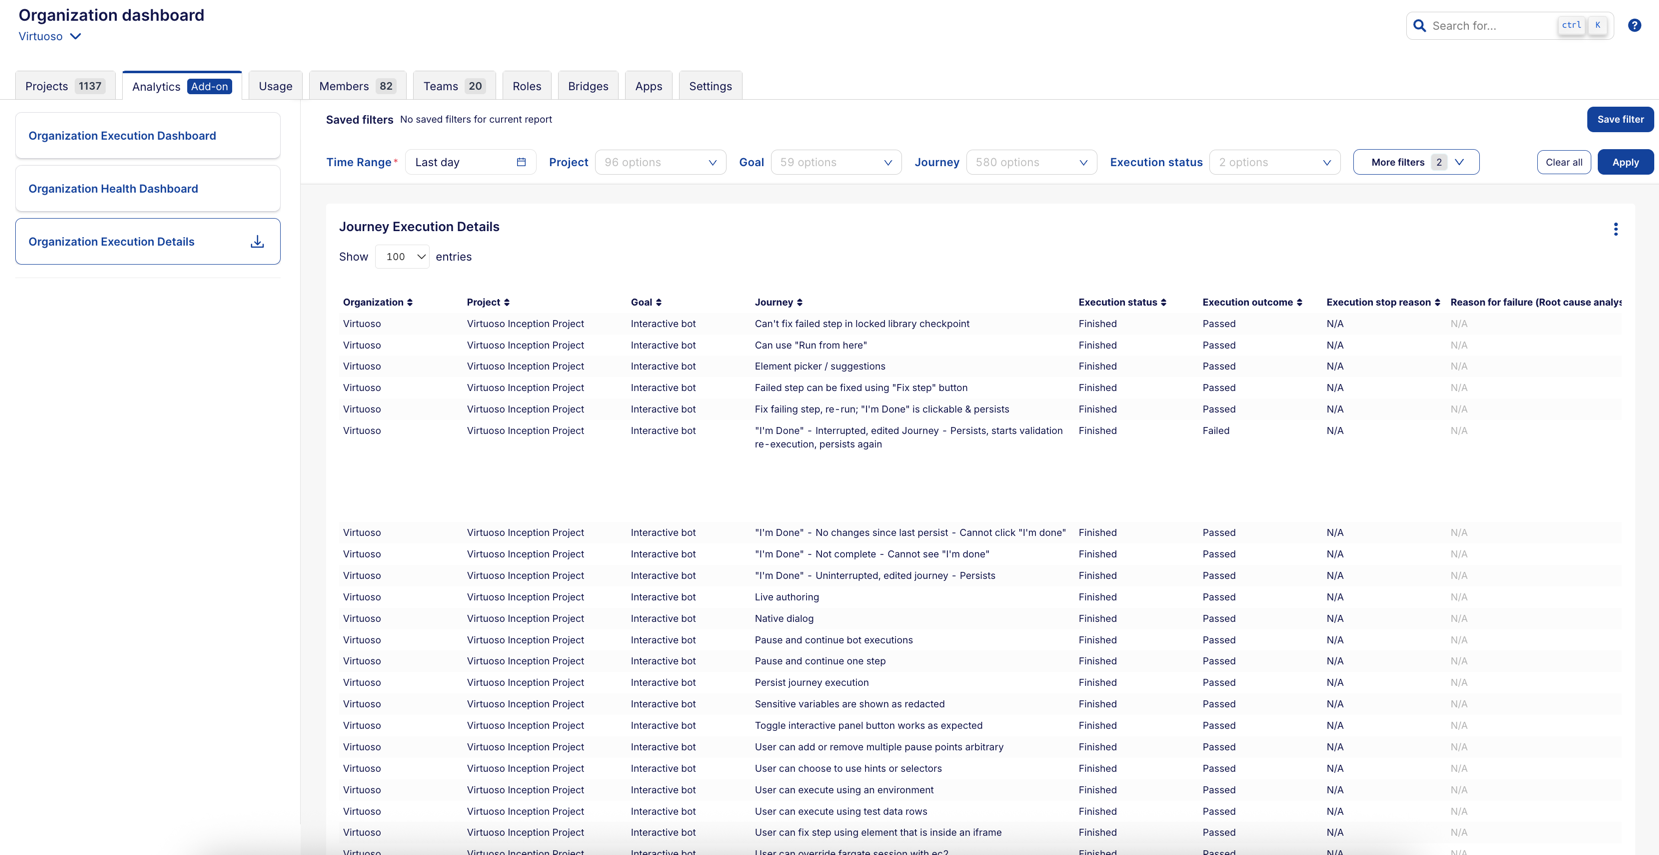
Task: Expand the Project filter dropdown
Action: [x=660, y=162]
